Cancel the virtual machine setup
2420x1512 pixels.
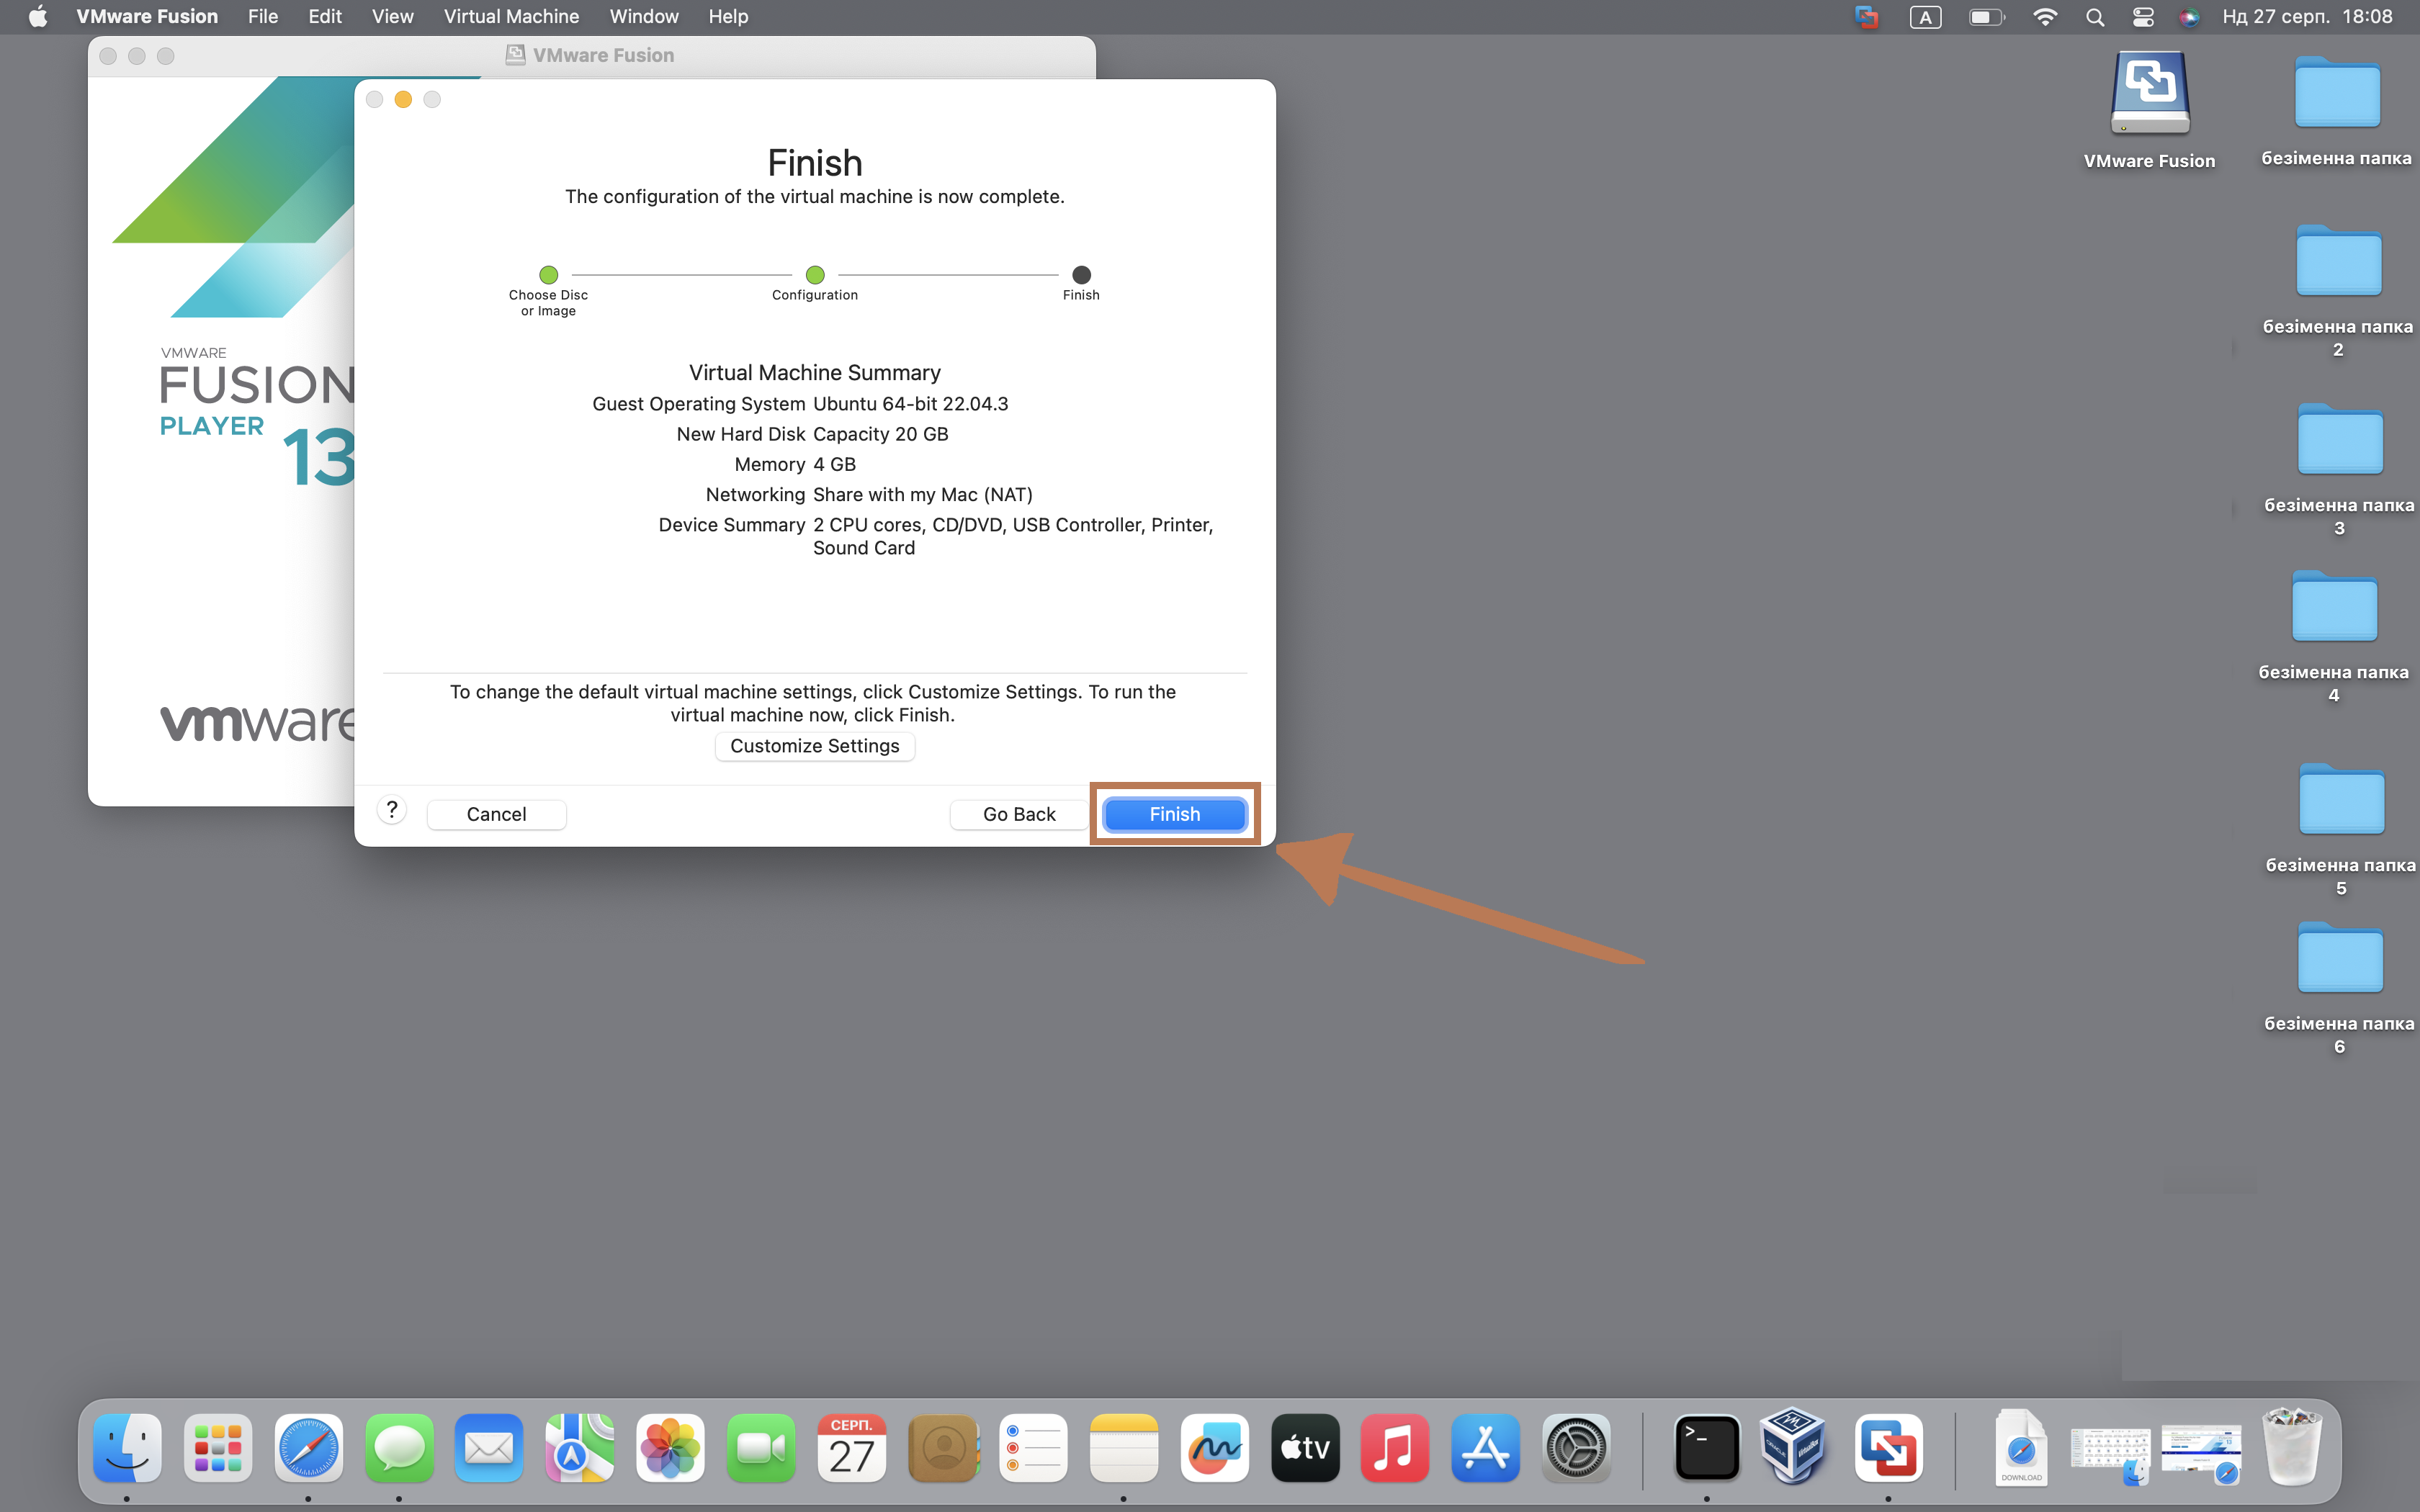496,814
